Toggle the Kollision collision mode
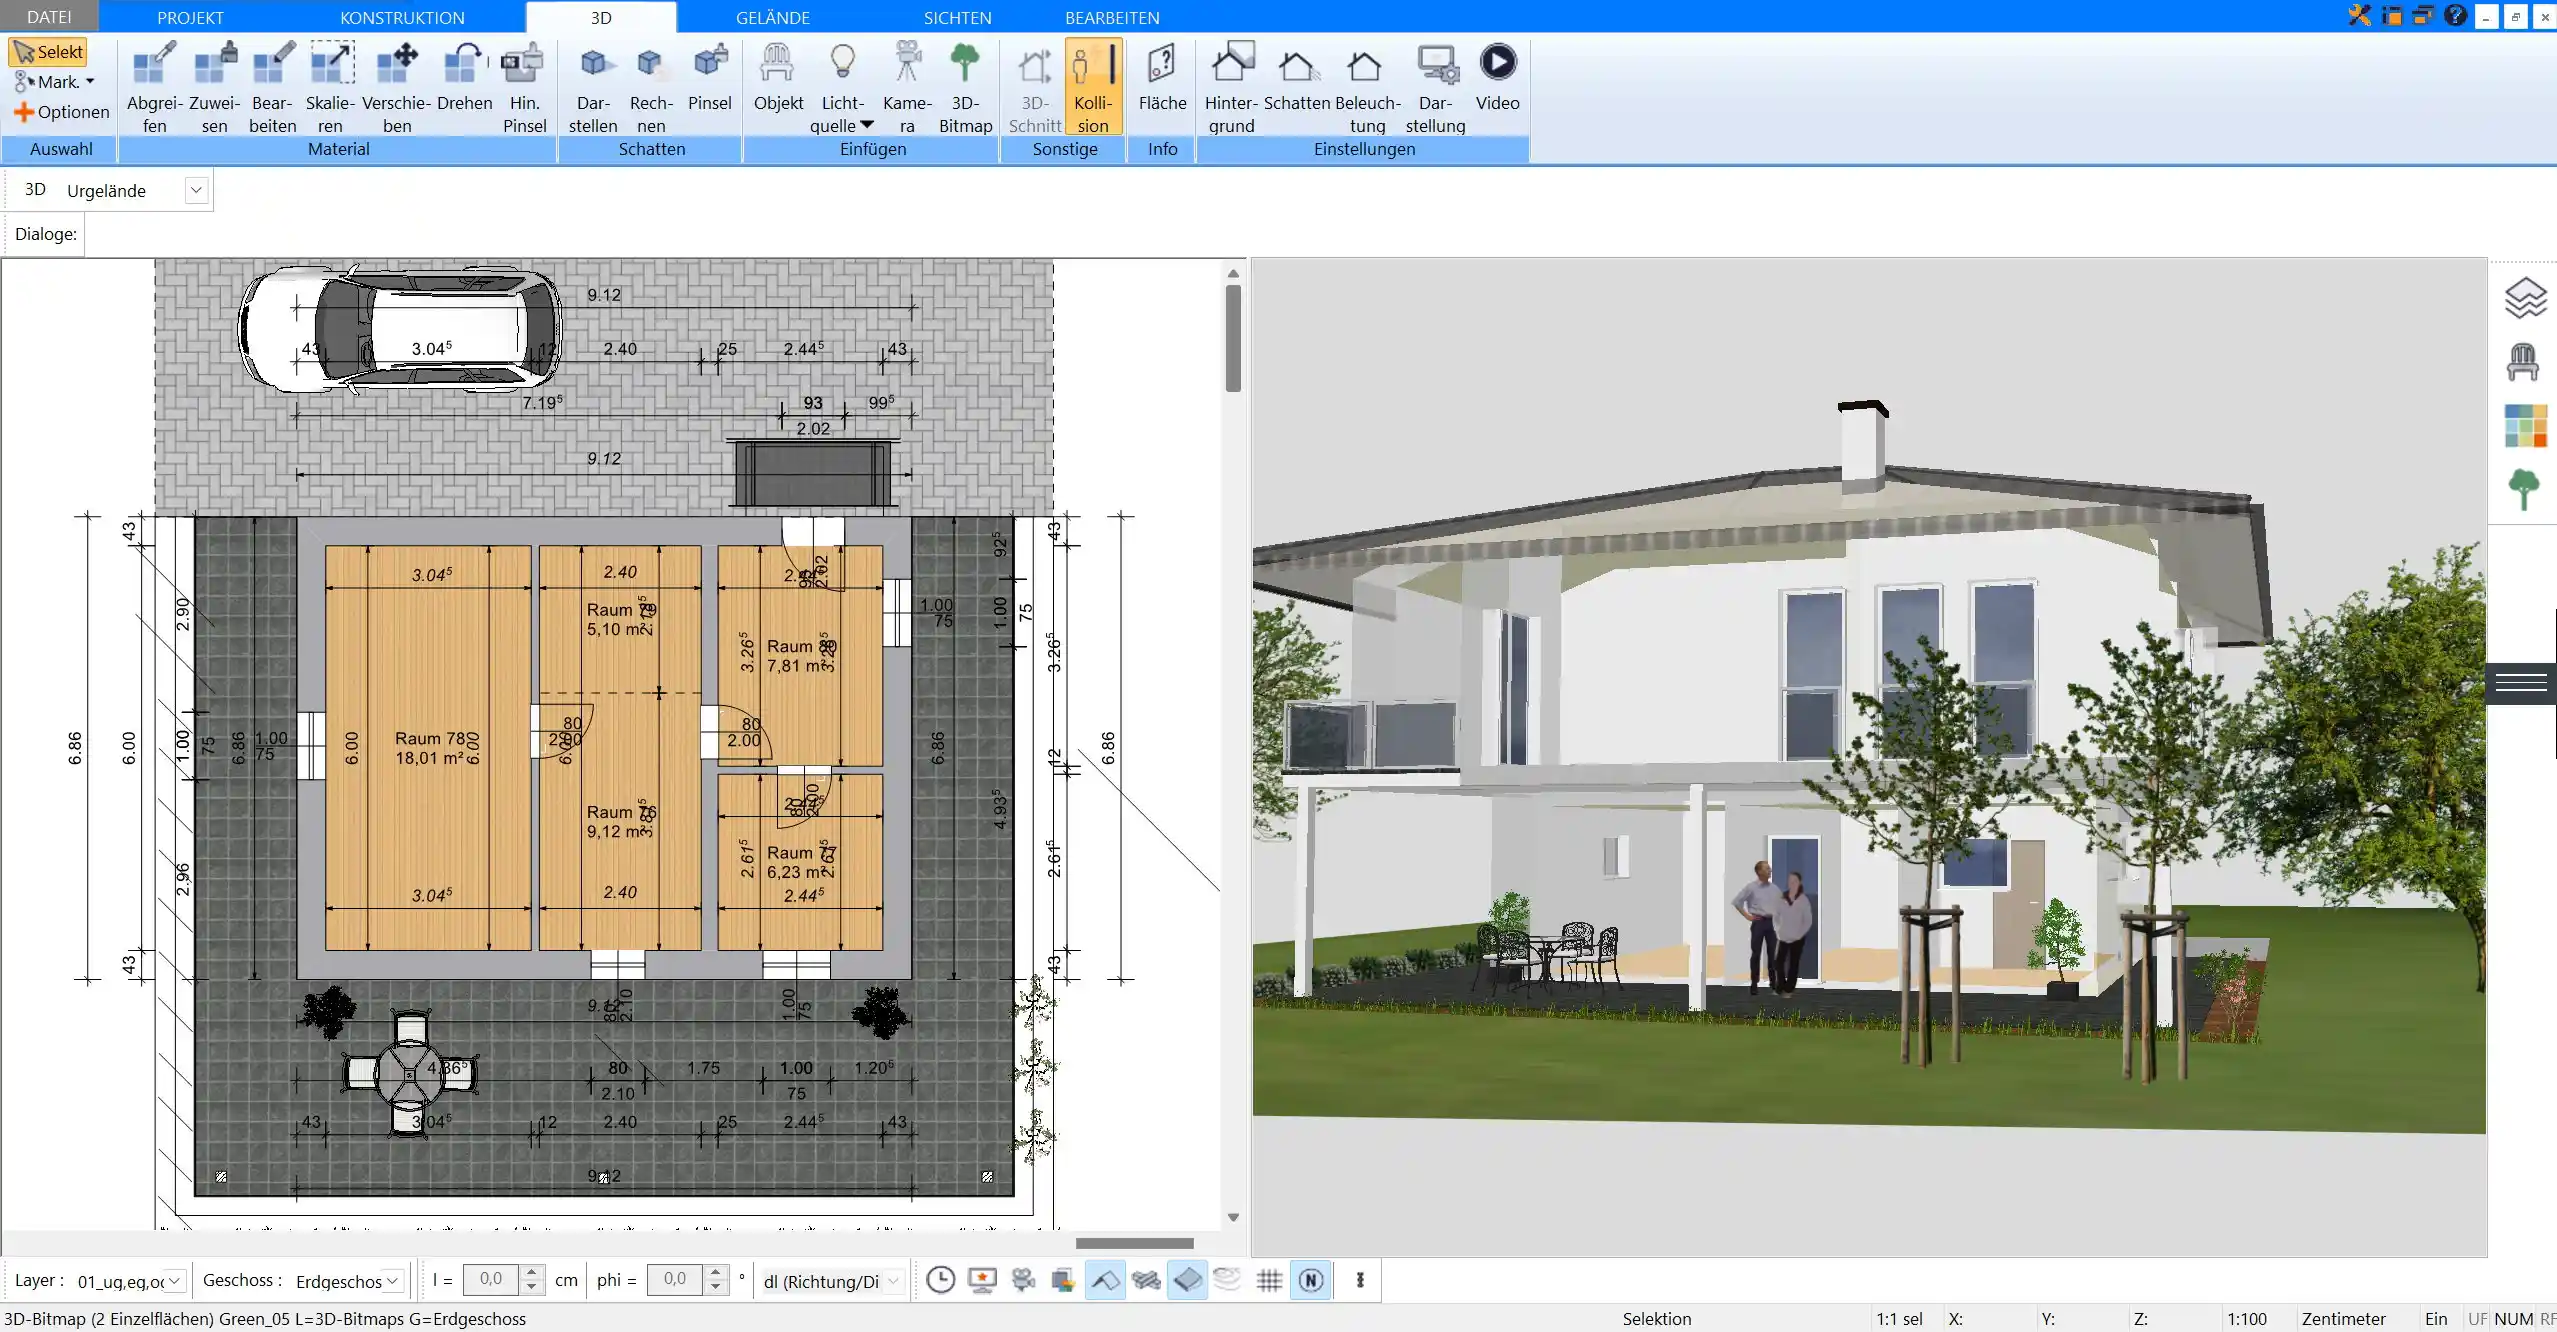The image size is (2557, 1332). coord(1093,87)
